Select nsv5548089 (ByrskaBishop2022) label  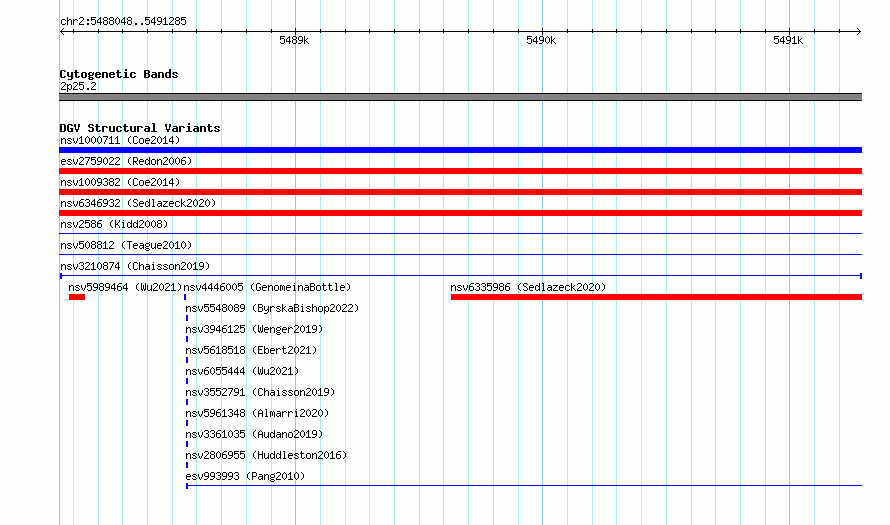[272, 308]
